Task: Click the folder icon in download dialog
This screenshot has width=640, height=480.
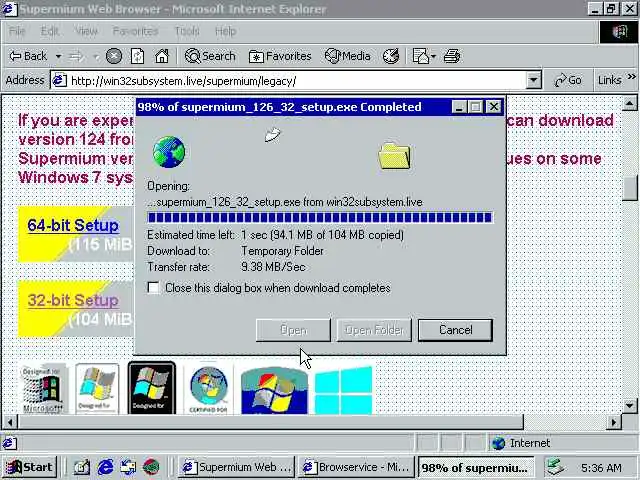Action: click(x=394, y=156)
